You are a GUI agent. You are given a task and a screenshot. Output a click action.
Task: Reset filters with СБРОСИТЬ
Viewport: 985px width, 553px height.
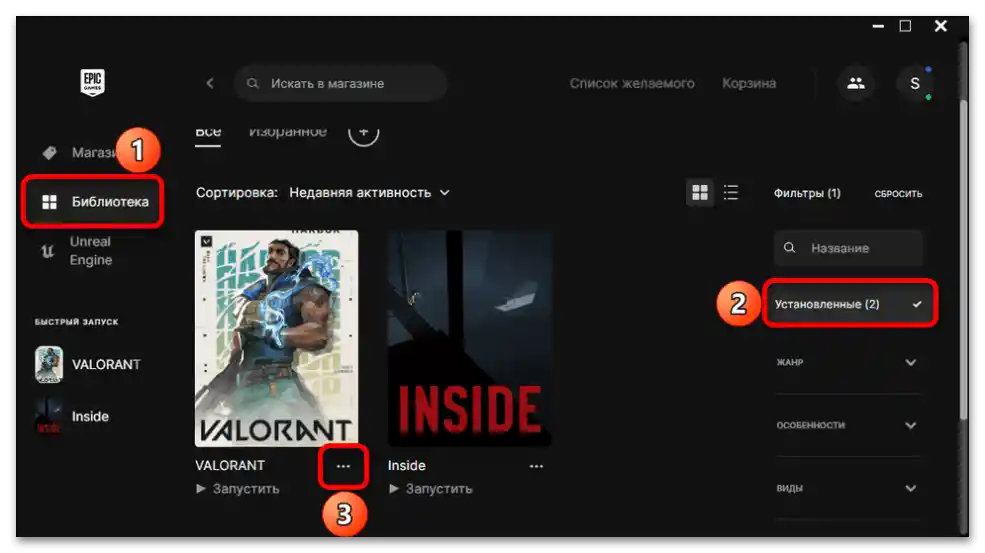[x=898, y=194]
